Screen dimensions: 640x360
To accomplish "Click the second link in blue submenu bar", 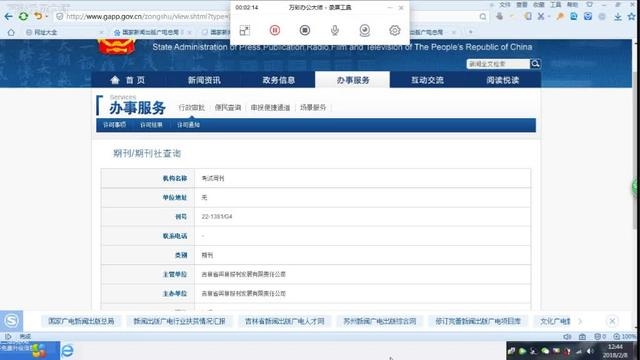I will tap(151, 125).
